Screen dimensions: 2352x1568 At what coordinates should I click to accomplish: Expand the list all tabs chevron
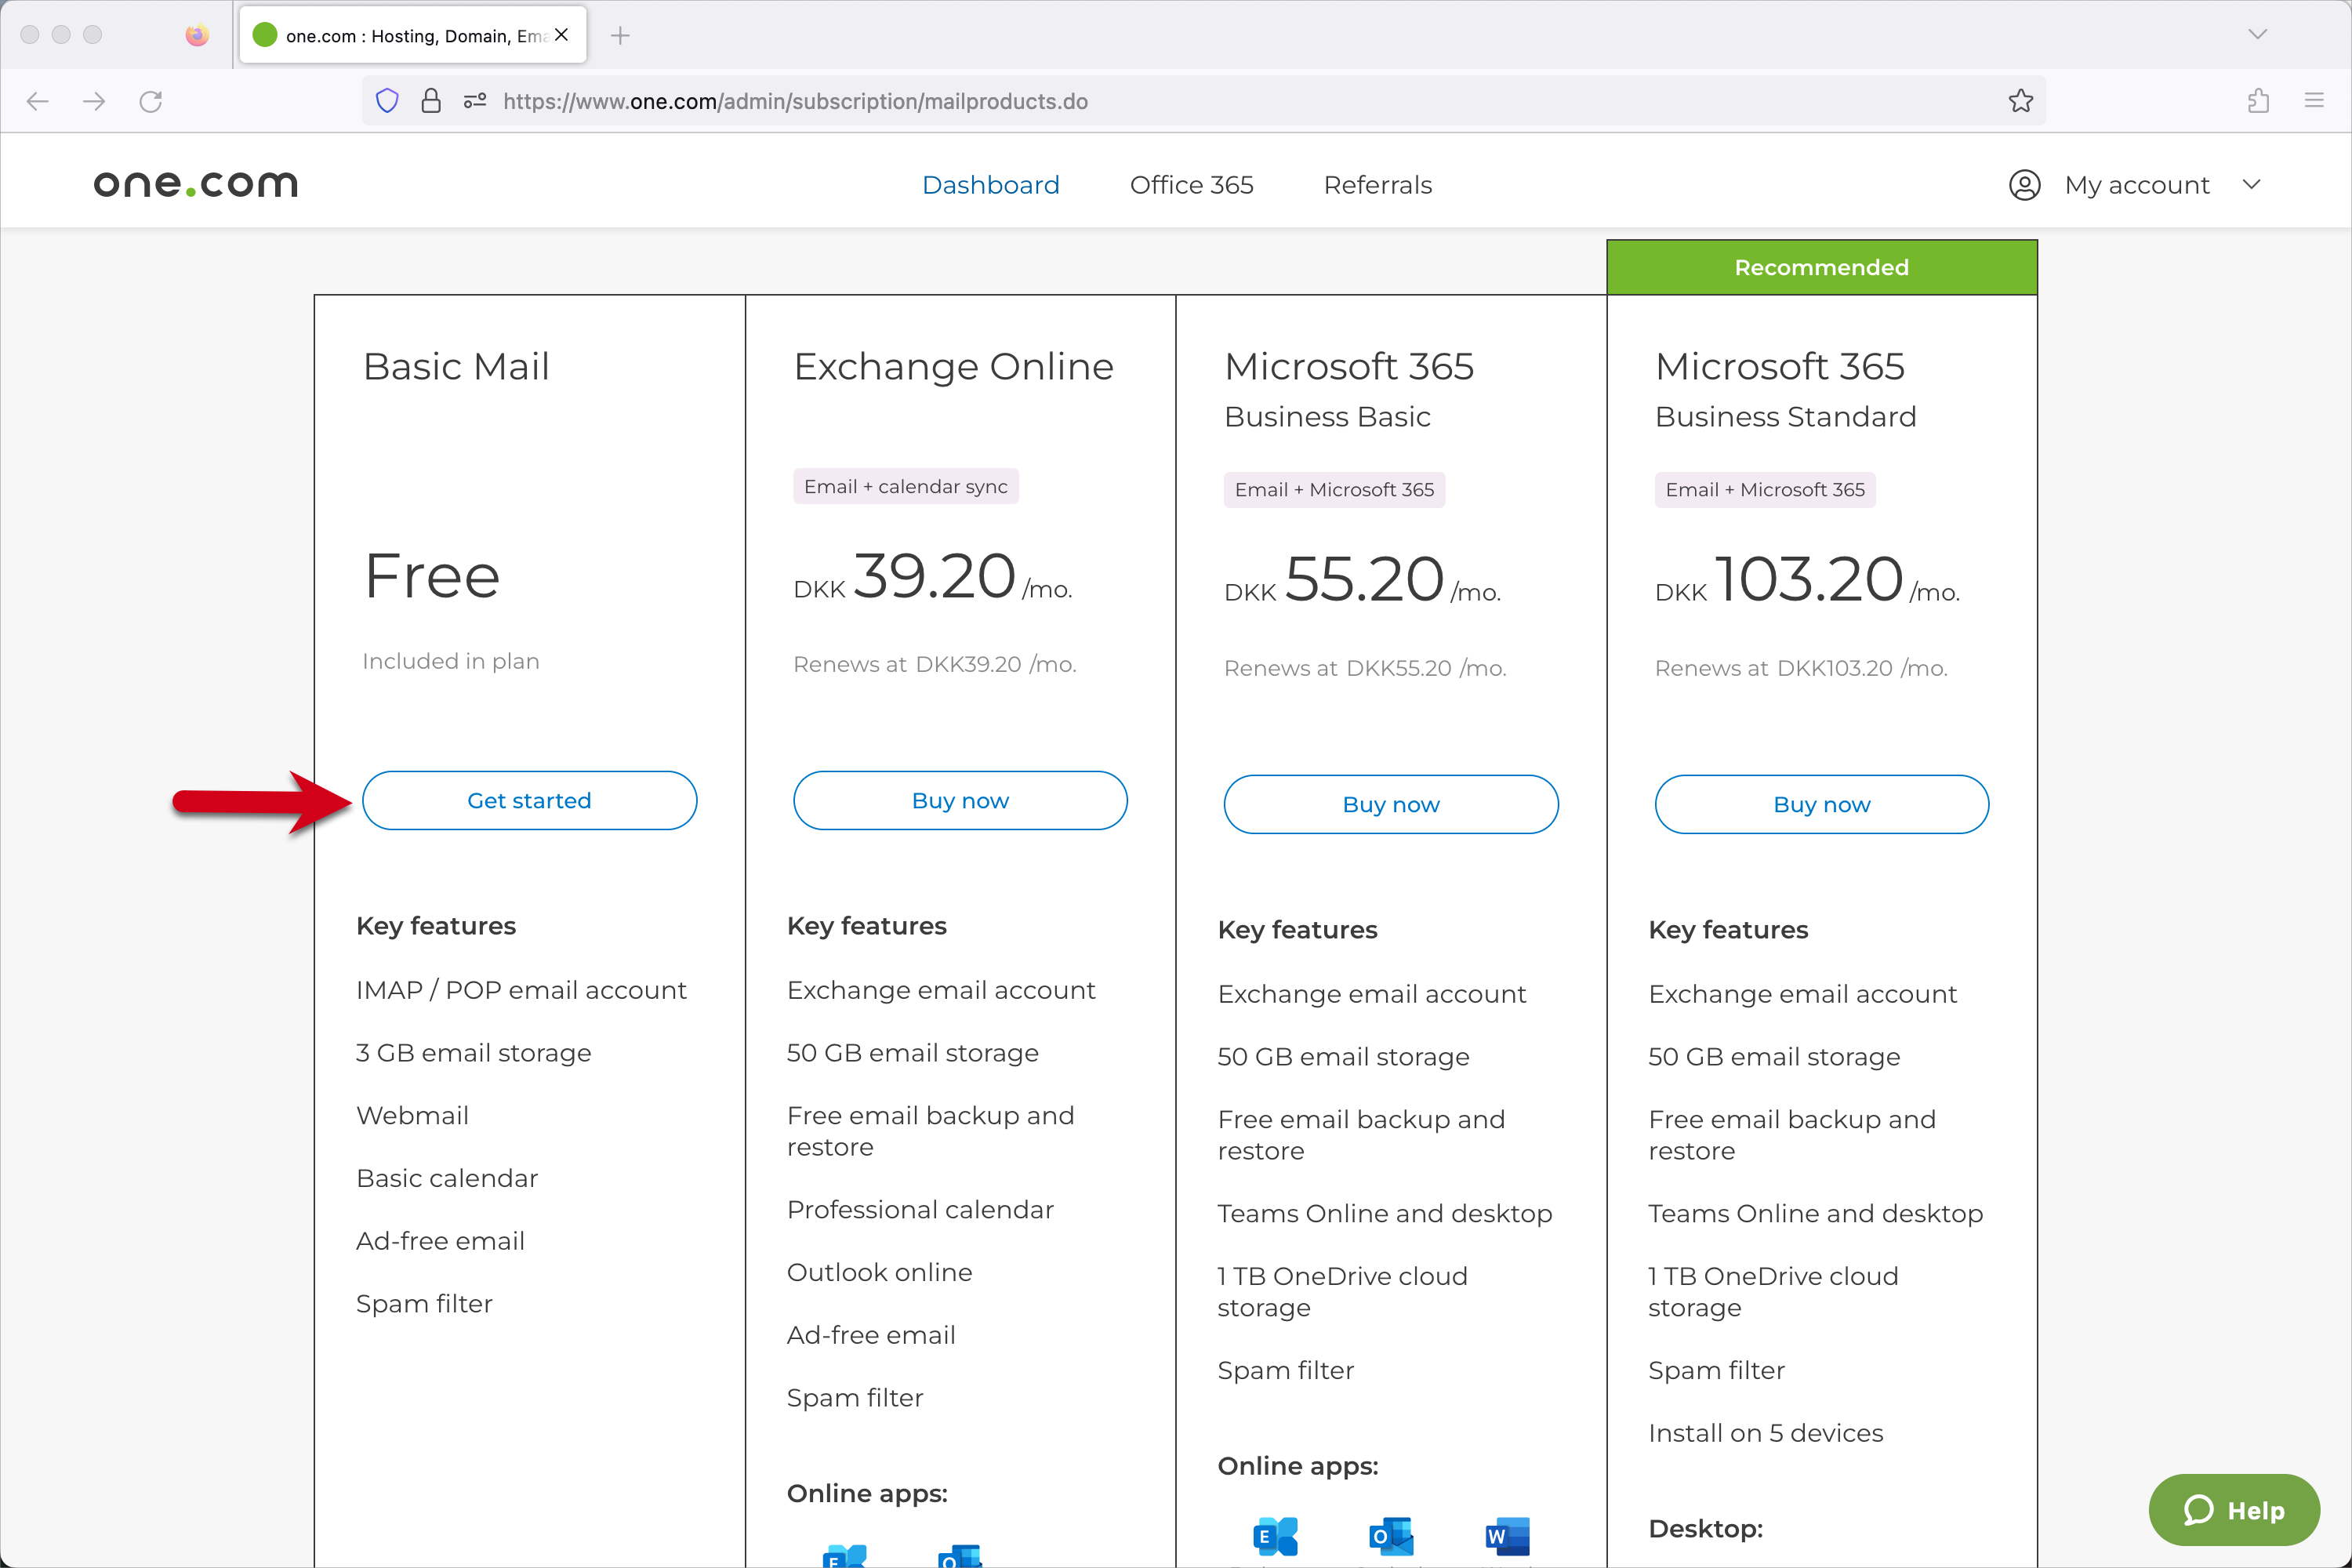pos(2257,35)
